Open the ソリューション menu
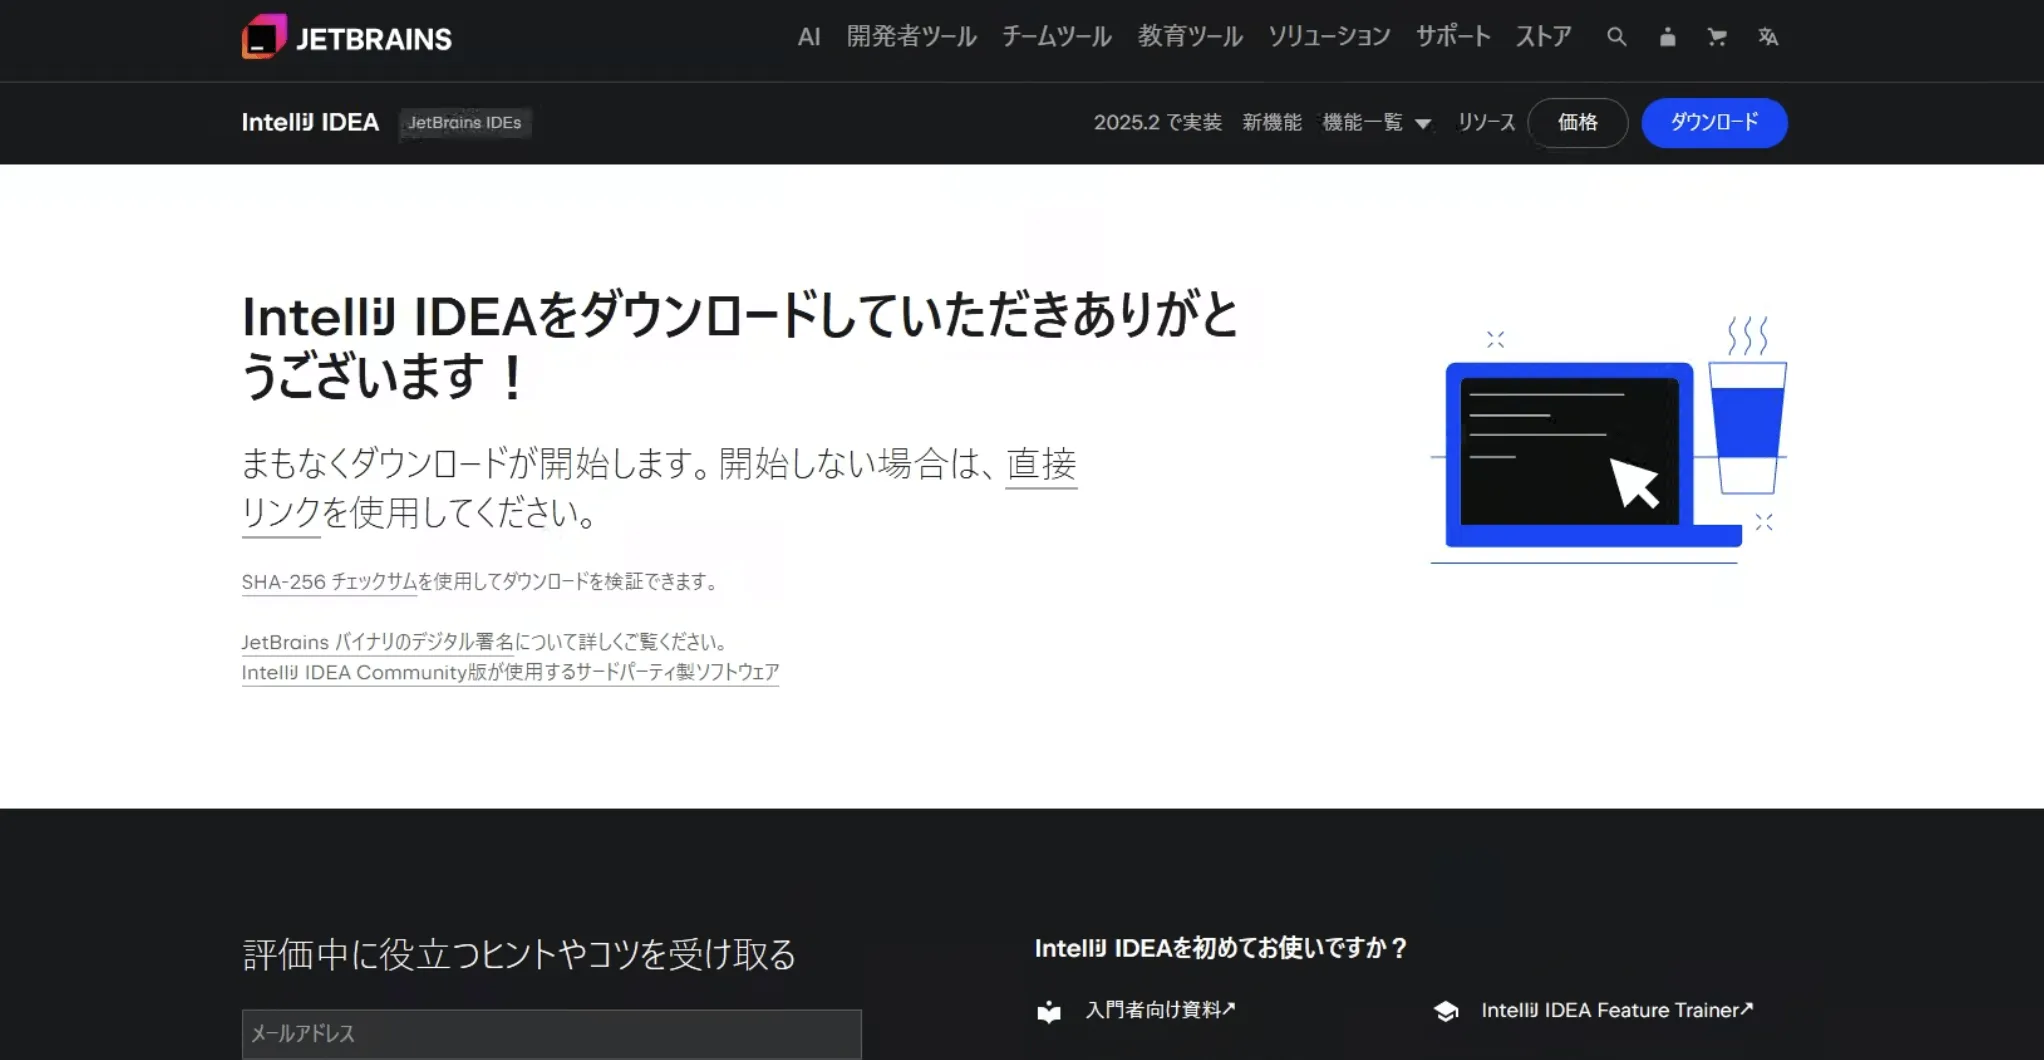The width and height of the screenshot is (2044, 1060). (x=1329, y=37)
